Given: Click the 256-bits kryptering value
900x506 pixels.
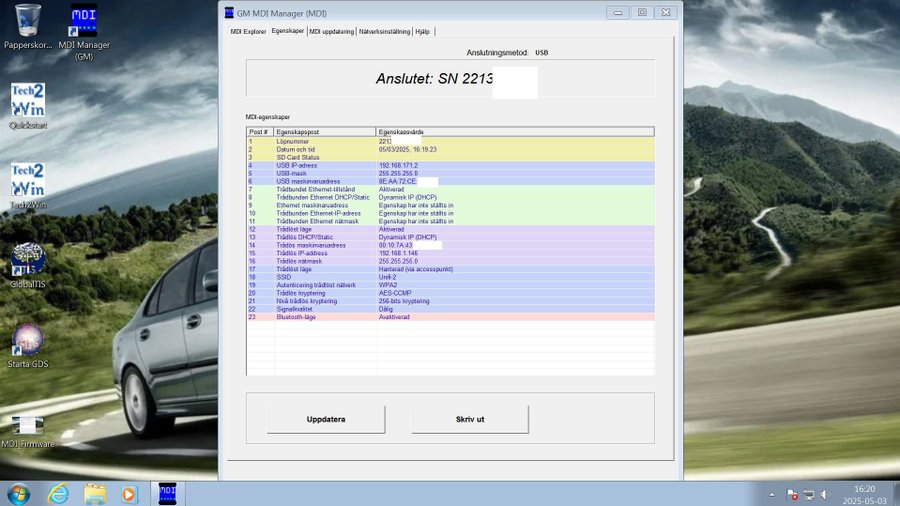Looking at the screenshot, I should tap(404, 301).
